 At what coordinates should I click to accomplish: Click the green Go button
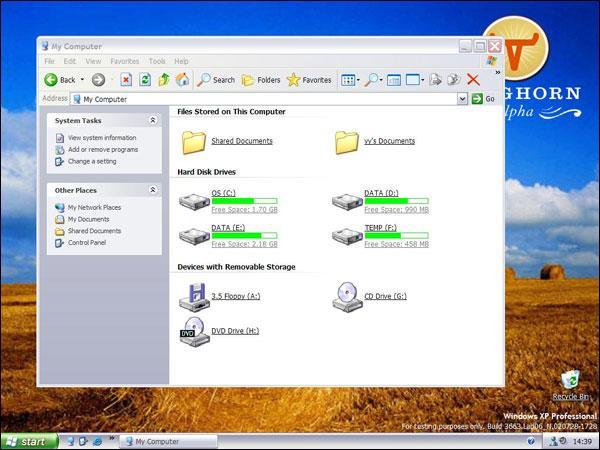click(x=483, y=99)
